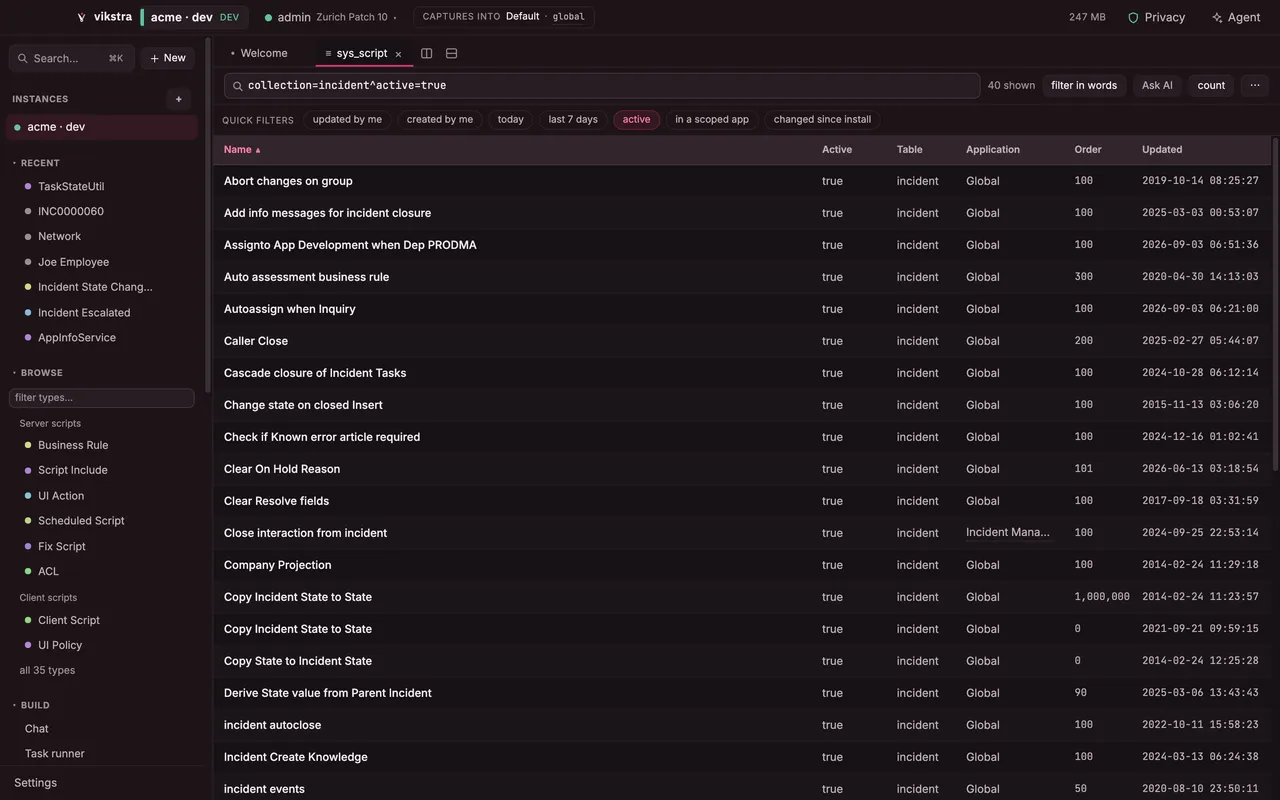Select the sys_script tab
Screen dimensions: 1280x800
[x=361, y=53]
